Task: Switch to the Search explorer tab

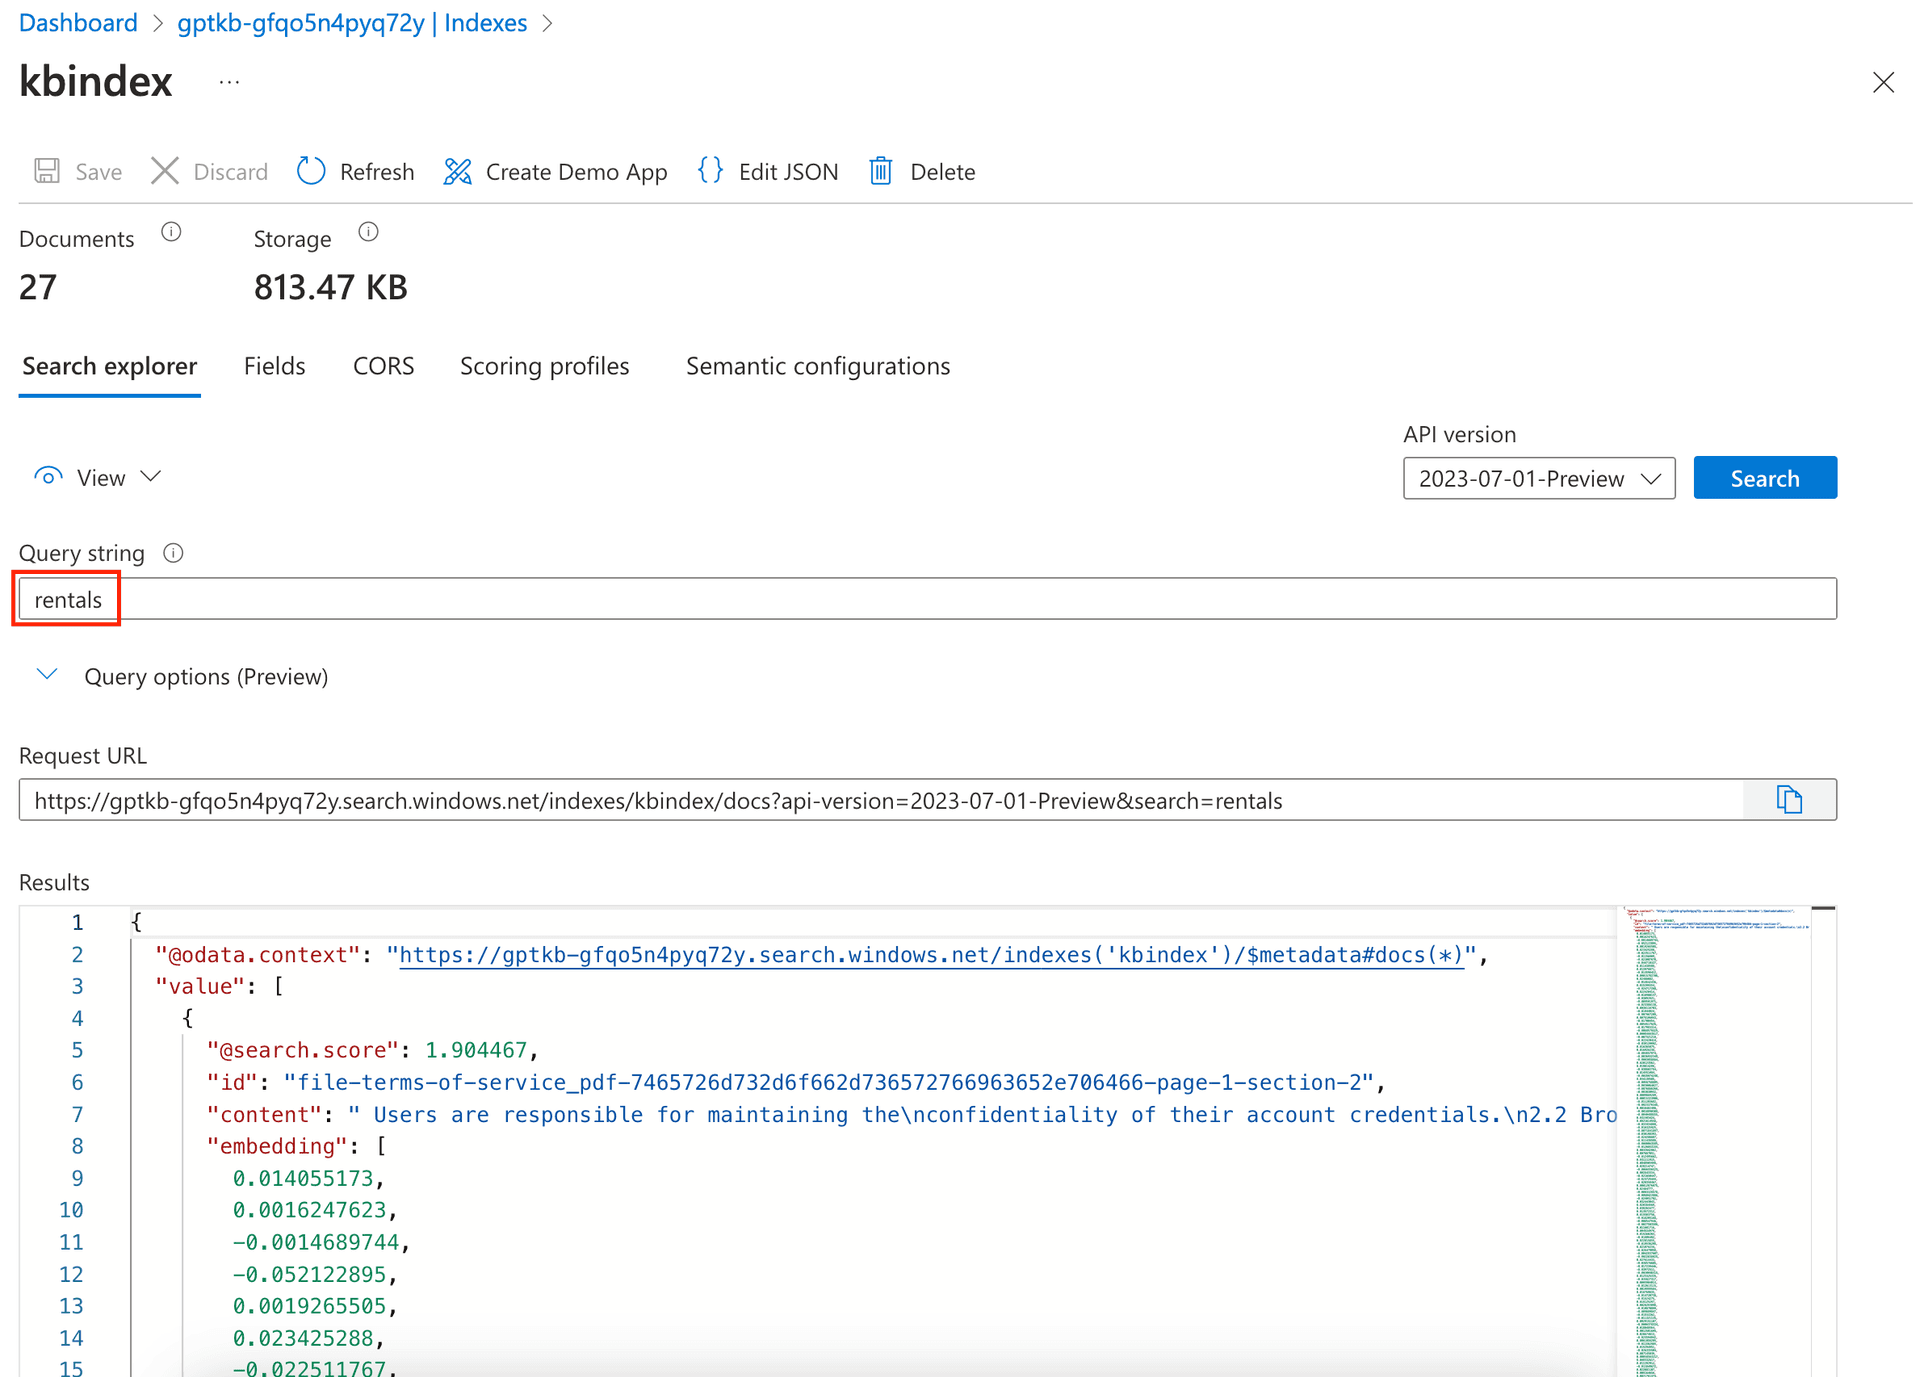Action: tap(109, 366)
